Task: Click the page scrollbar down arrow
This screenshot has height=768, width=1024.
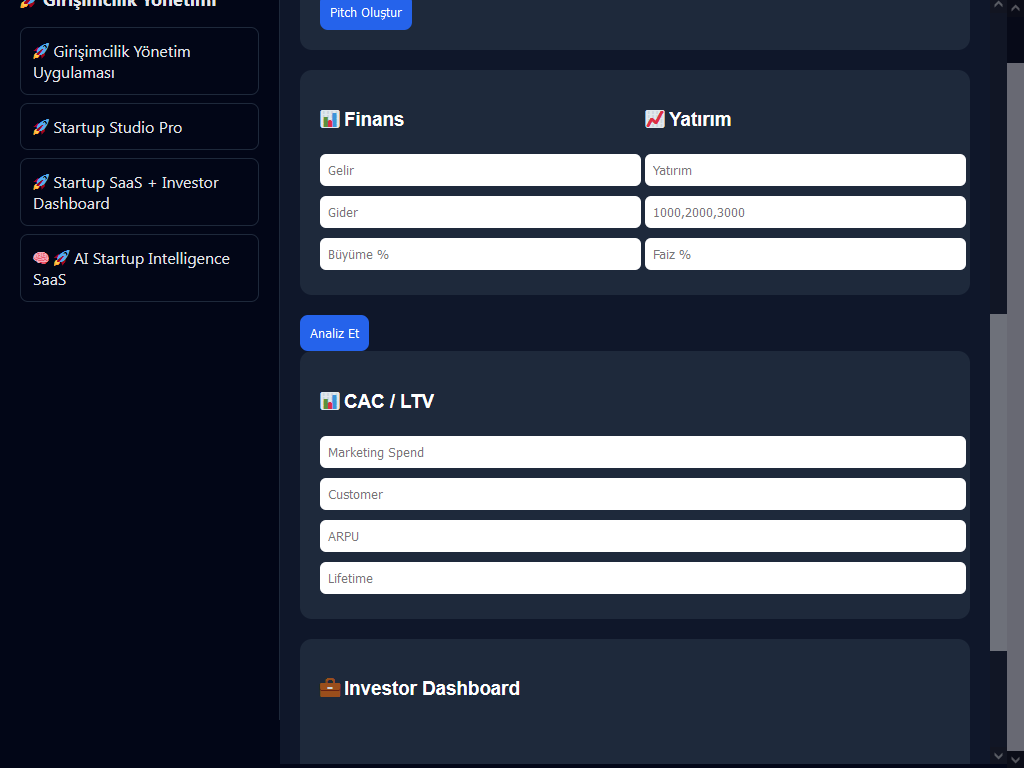Action: click(999, 756)
